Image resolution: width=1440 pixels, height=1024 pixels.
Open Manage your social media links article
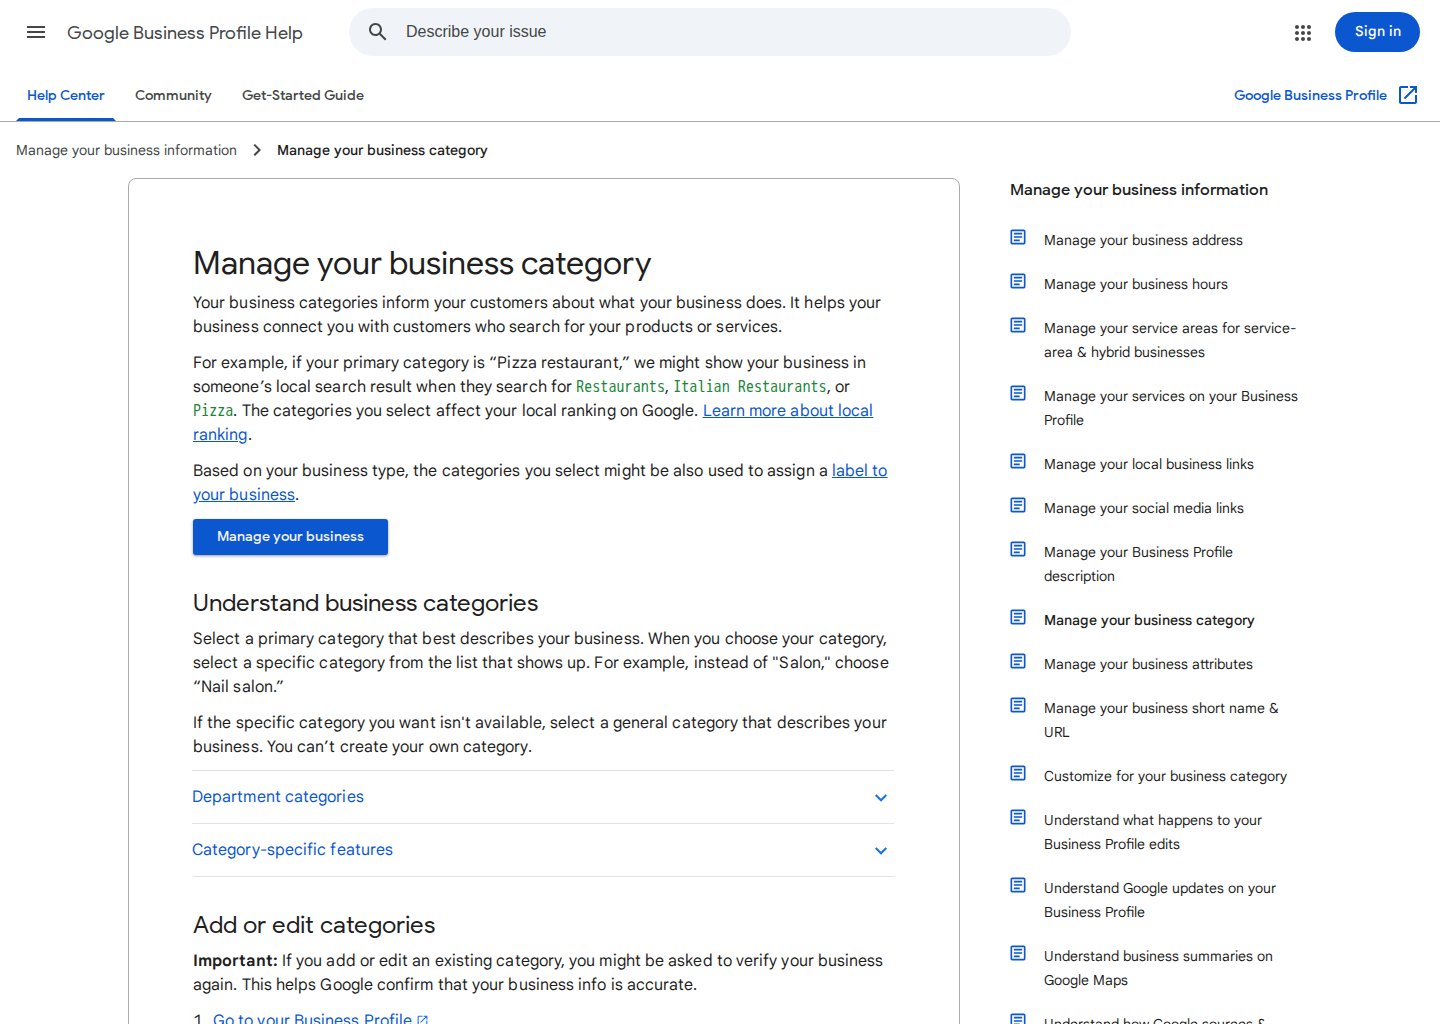(1143, 508)
